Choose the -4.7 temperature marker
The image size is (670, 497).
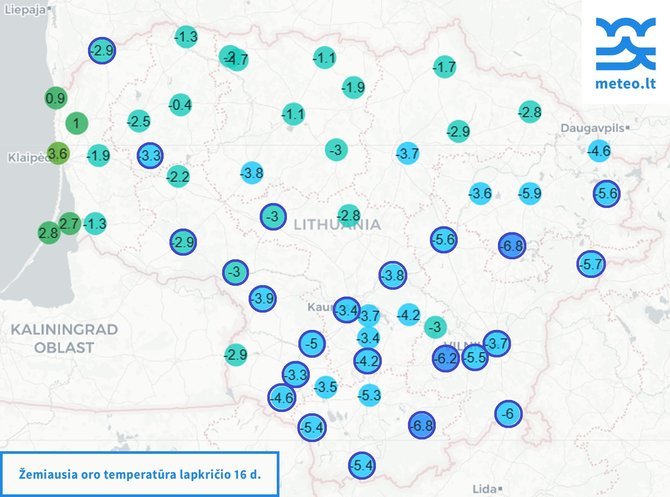click(238, 59)
